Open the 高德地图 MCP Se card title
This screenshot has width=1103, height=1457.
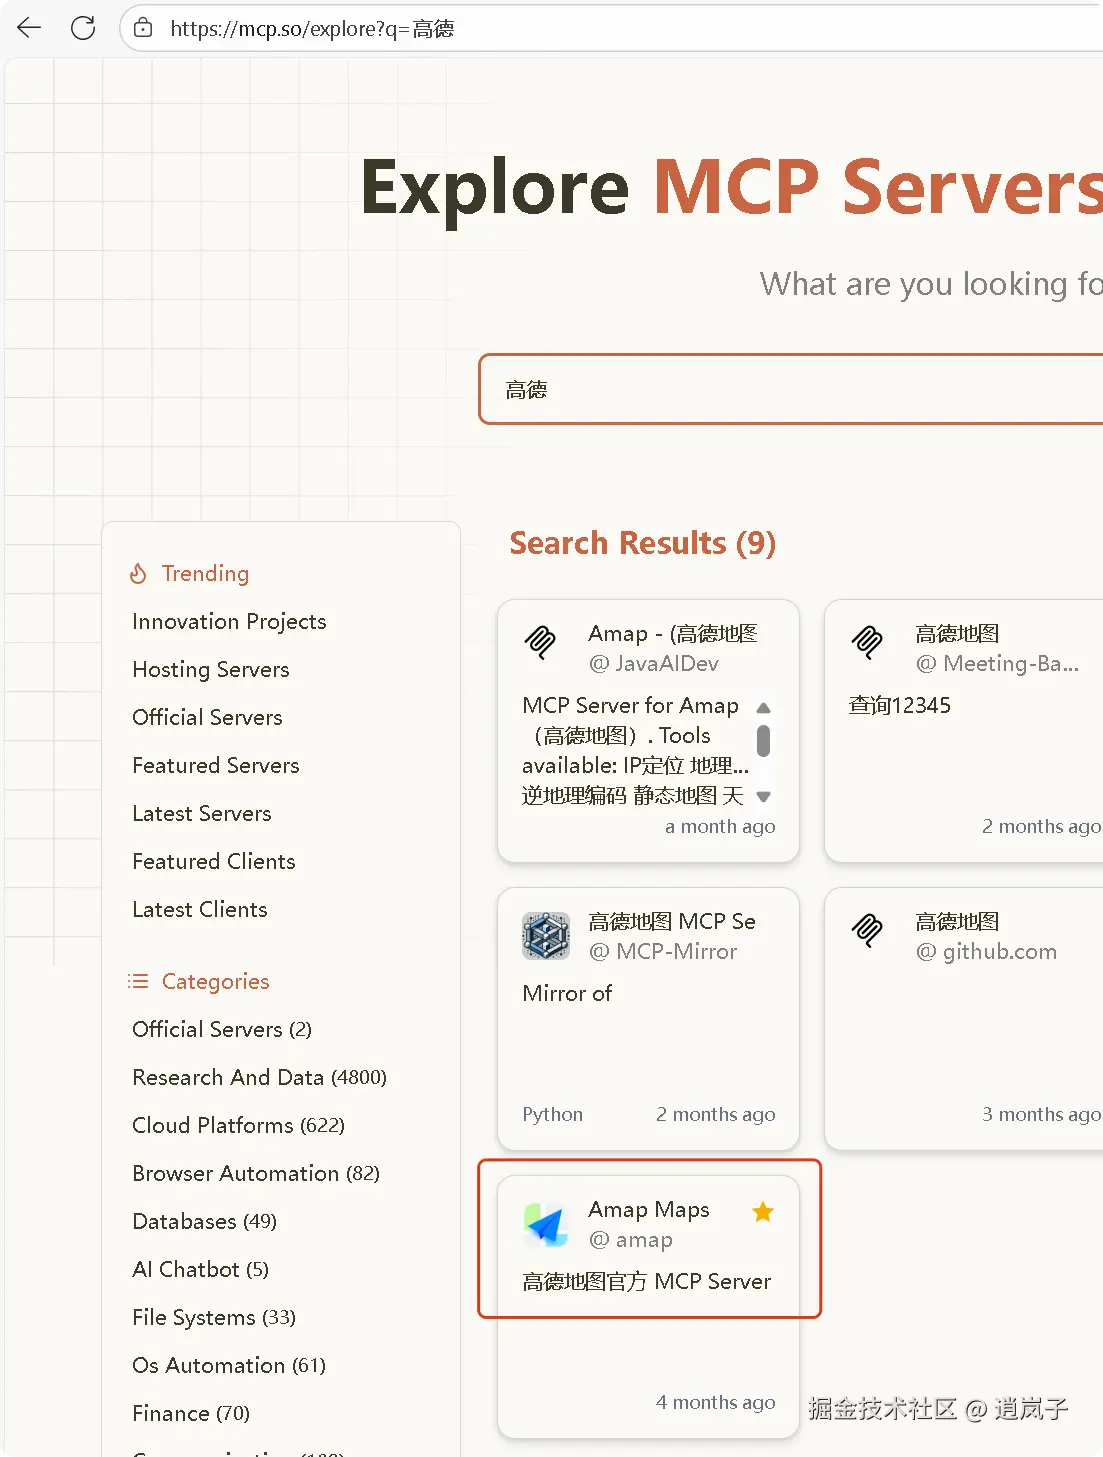pyautogui.click(x=672, y=921)
